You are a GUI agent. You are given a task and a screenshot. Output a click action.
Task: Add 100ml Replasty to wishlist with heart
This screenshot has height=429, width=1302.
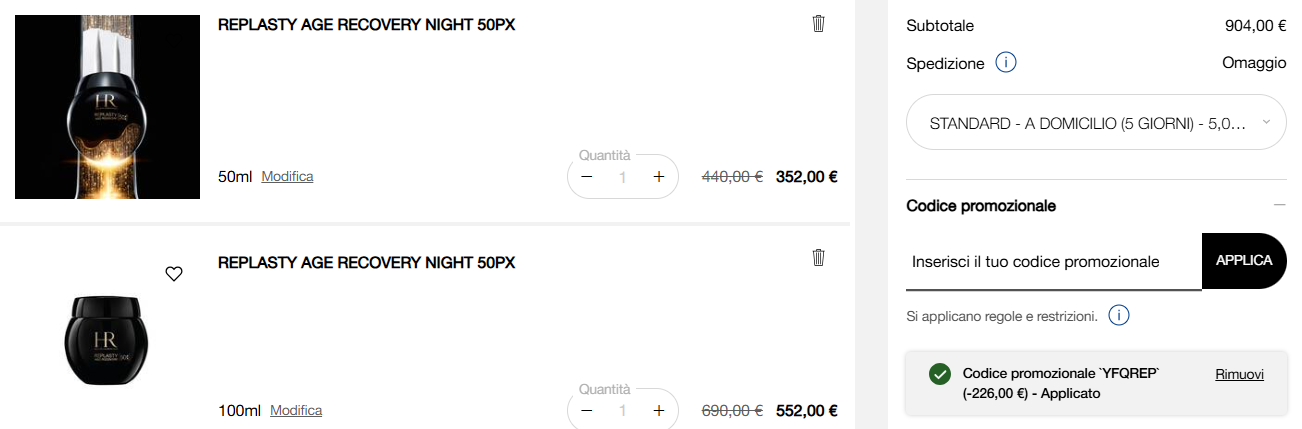(x=174, y=274)
